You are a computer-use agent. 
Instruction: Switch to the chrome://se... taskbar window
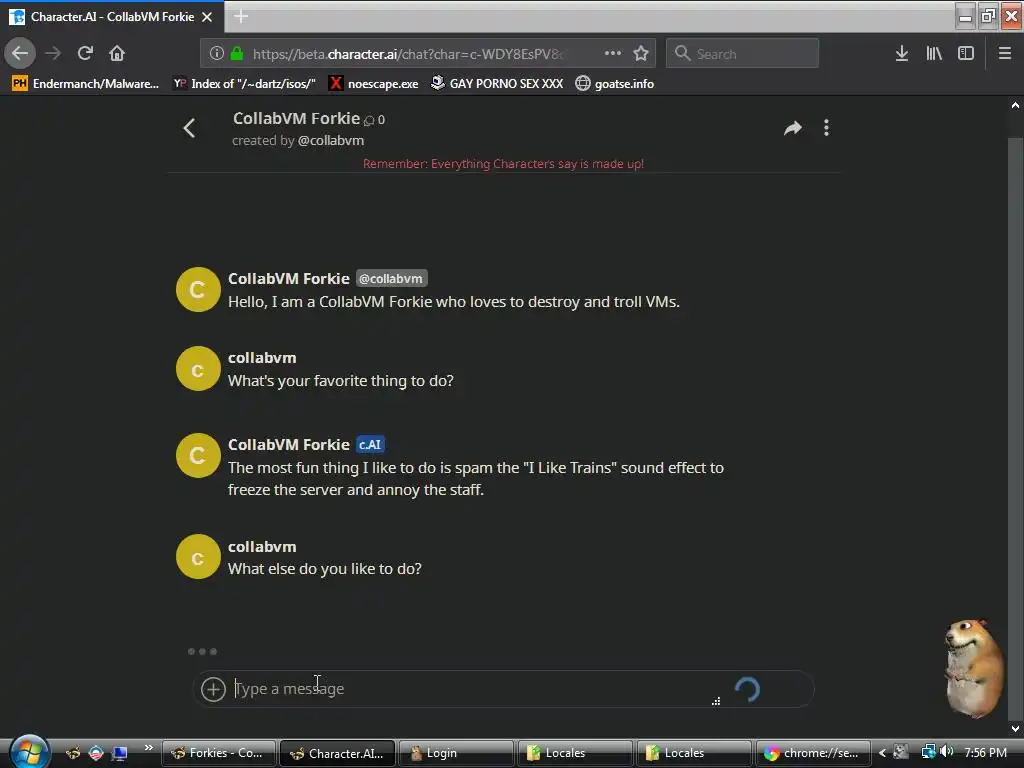[x=812, y=753]
